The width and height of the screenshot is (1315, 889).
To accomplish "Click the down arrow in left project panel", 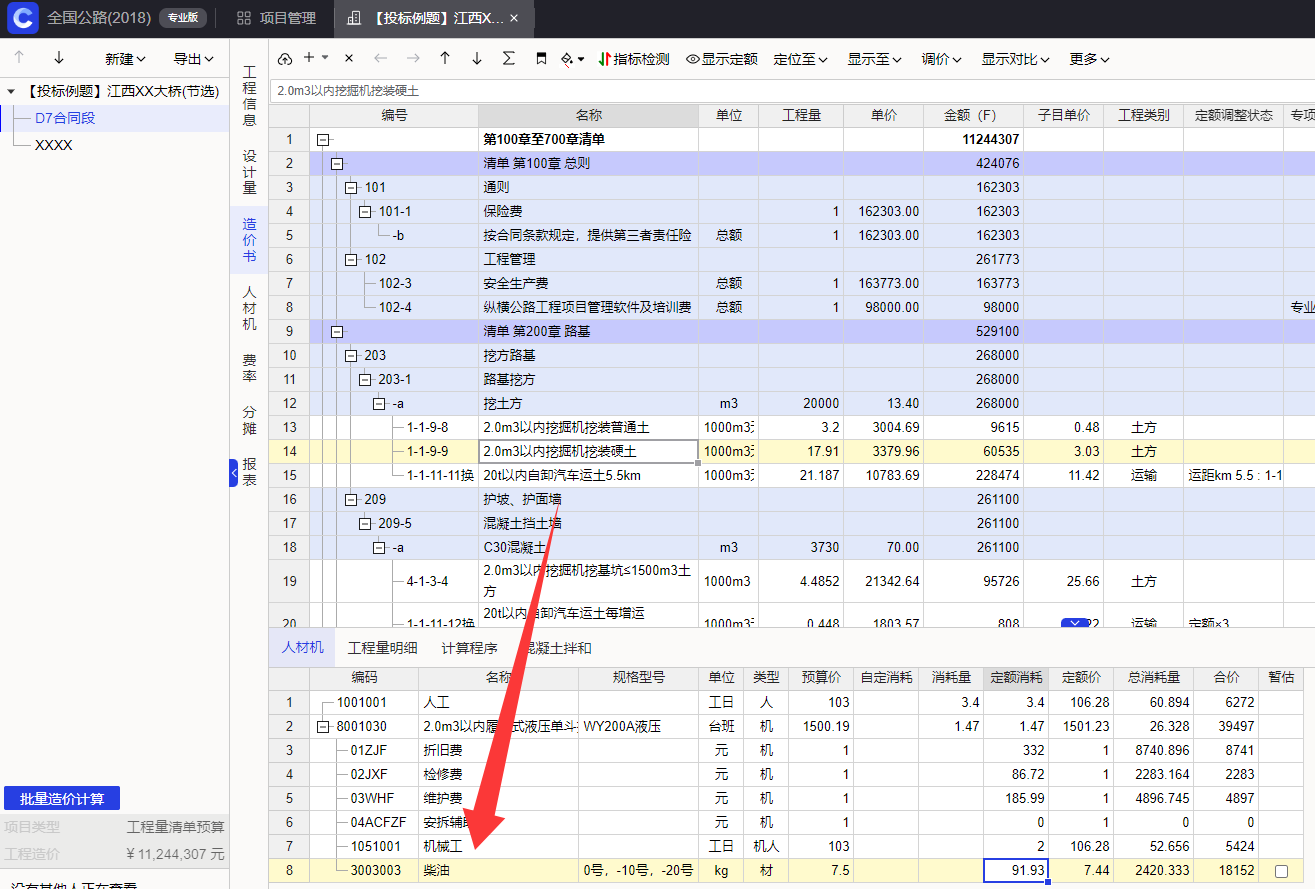I will pos(59,59).
